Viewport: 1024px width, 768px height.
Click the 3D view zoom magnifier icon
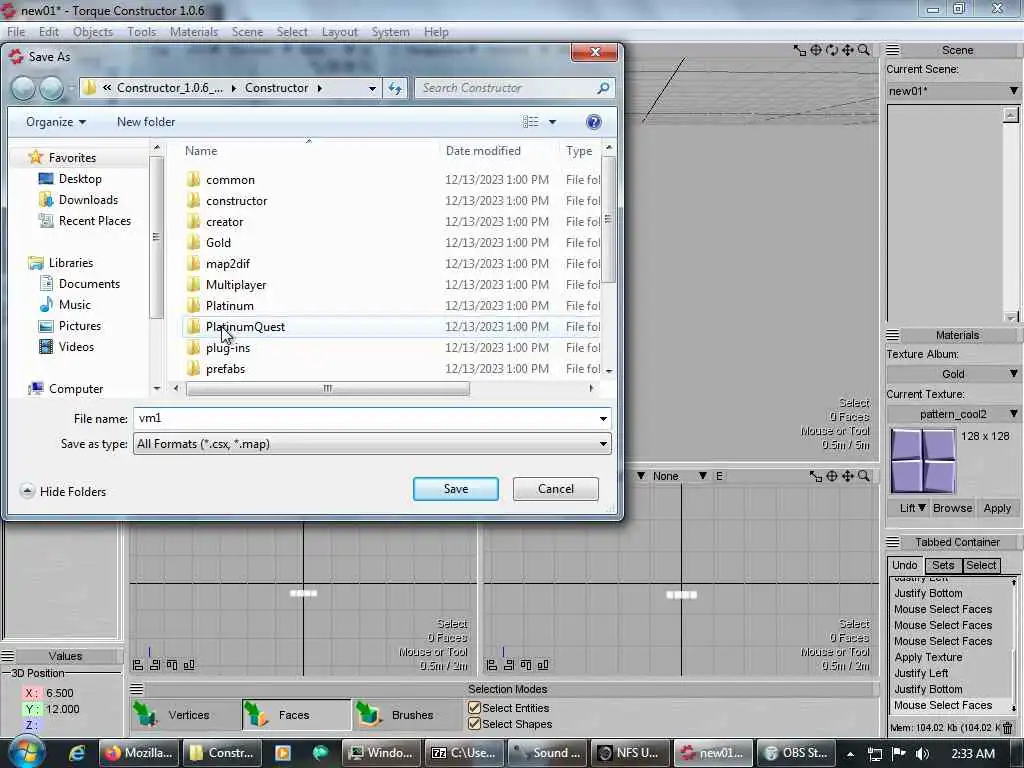tap(863, 50)
